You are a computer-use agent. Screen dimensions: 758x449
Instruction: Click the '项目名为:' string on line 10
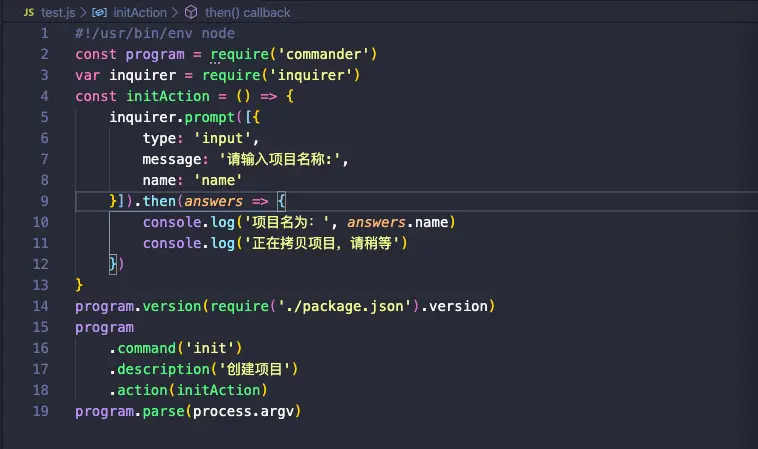click(287, 222)
